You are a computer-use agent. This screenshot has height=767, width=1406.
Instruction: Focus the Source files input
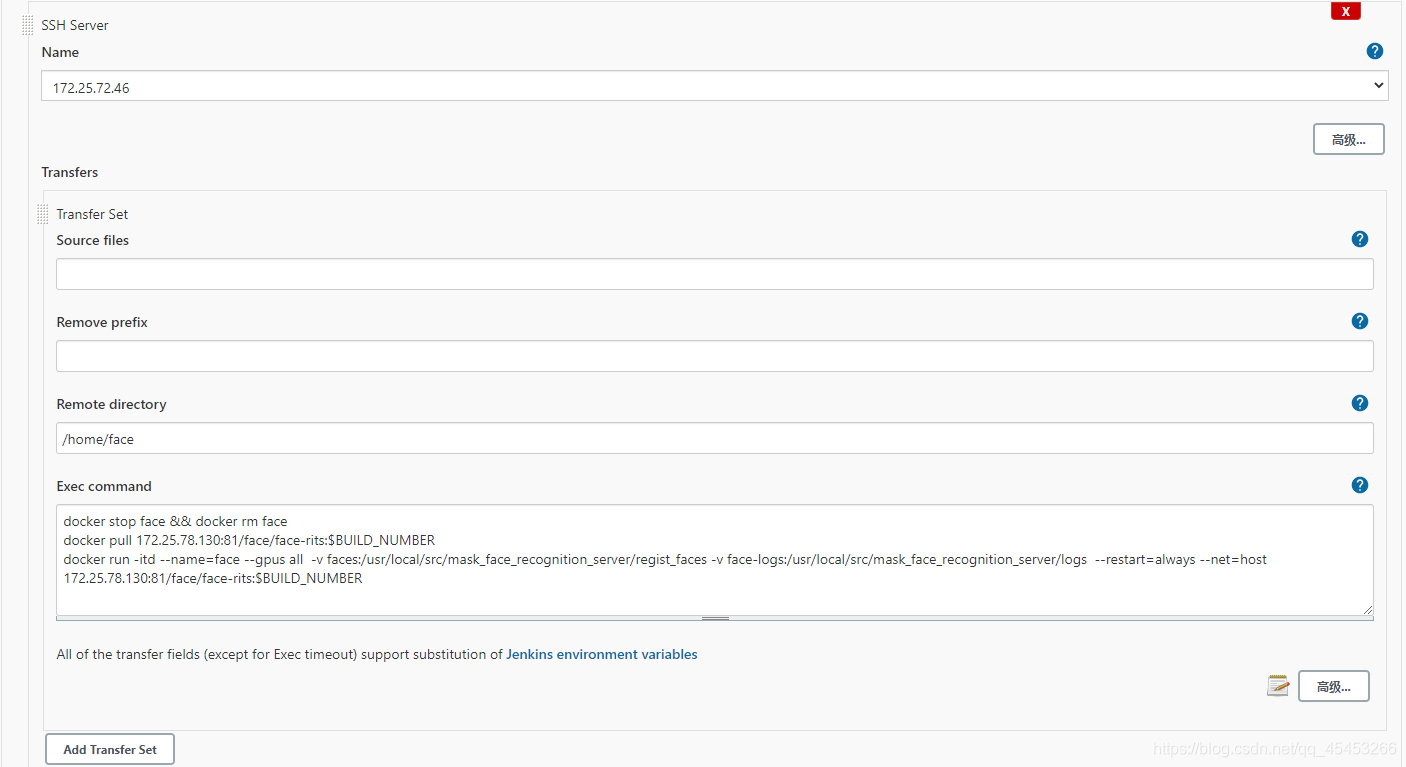coord(714,274)
